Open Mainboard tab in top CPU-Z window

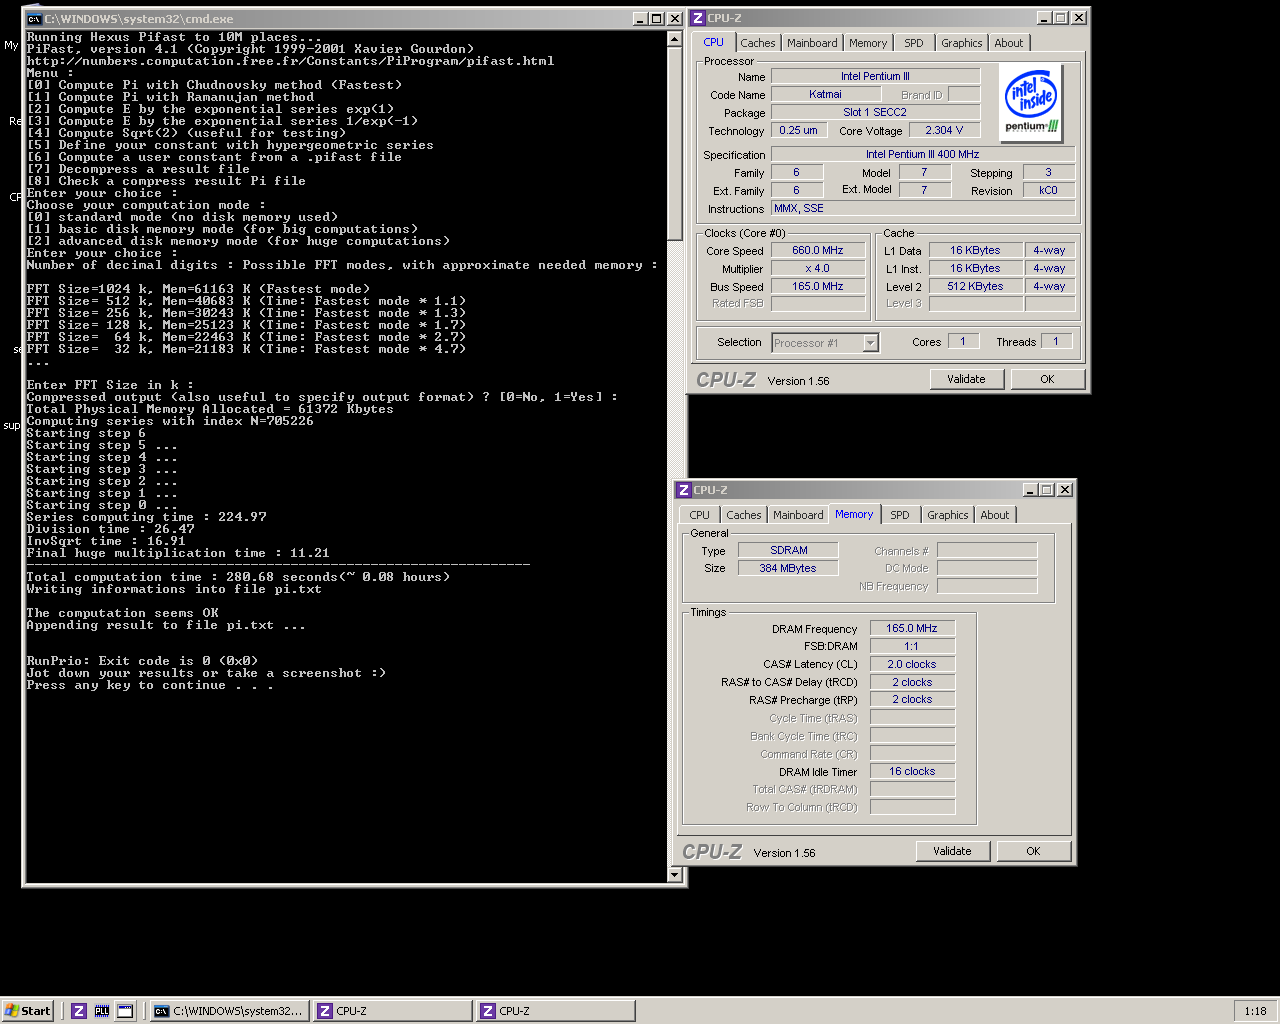click(x=812, y=43)
